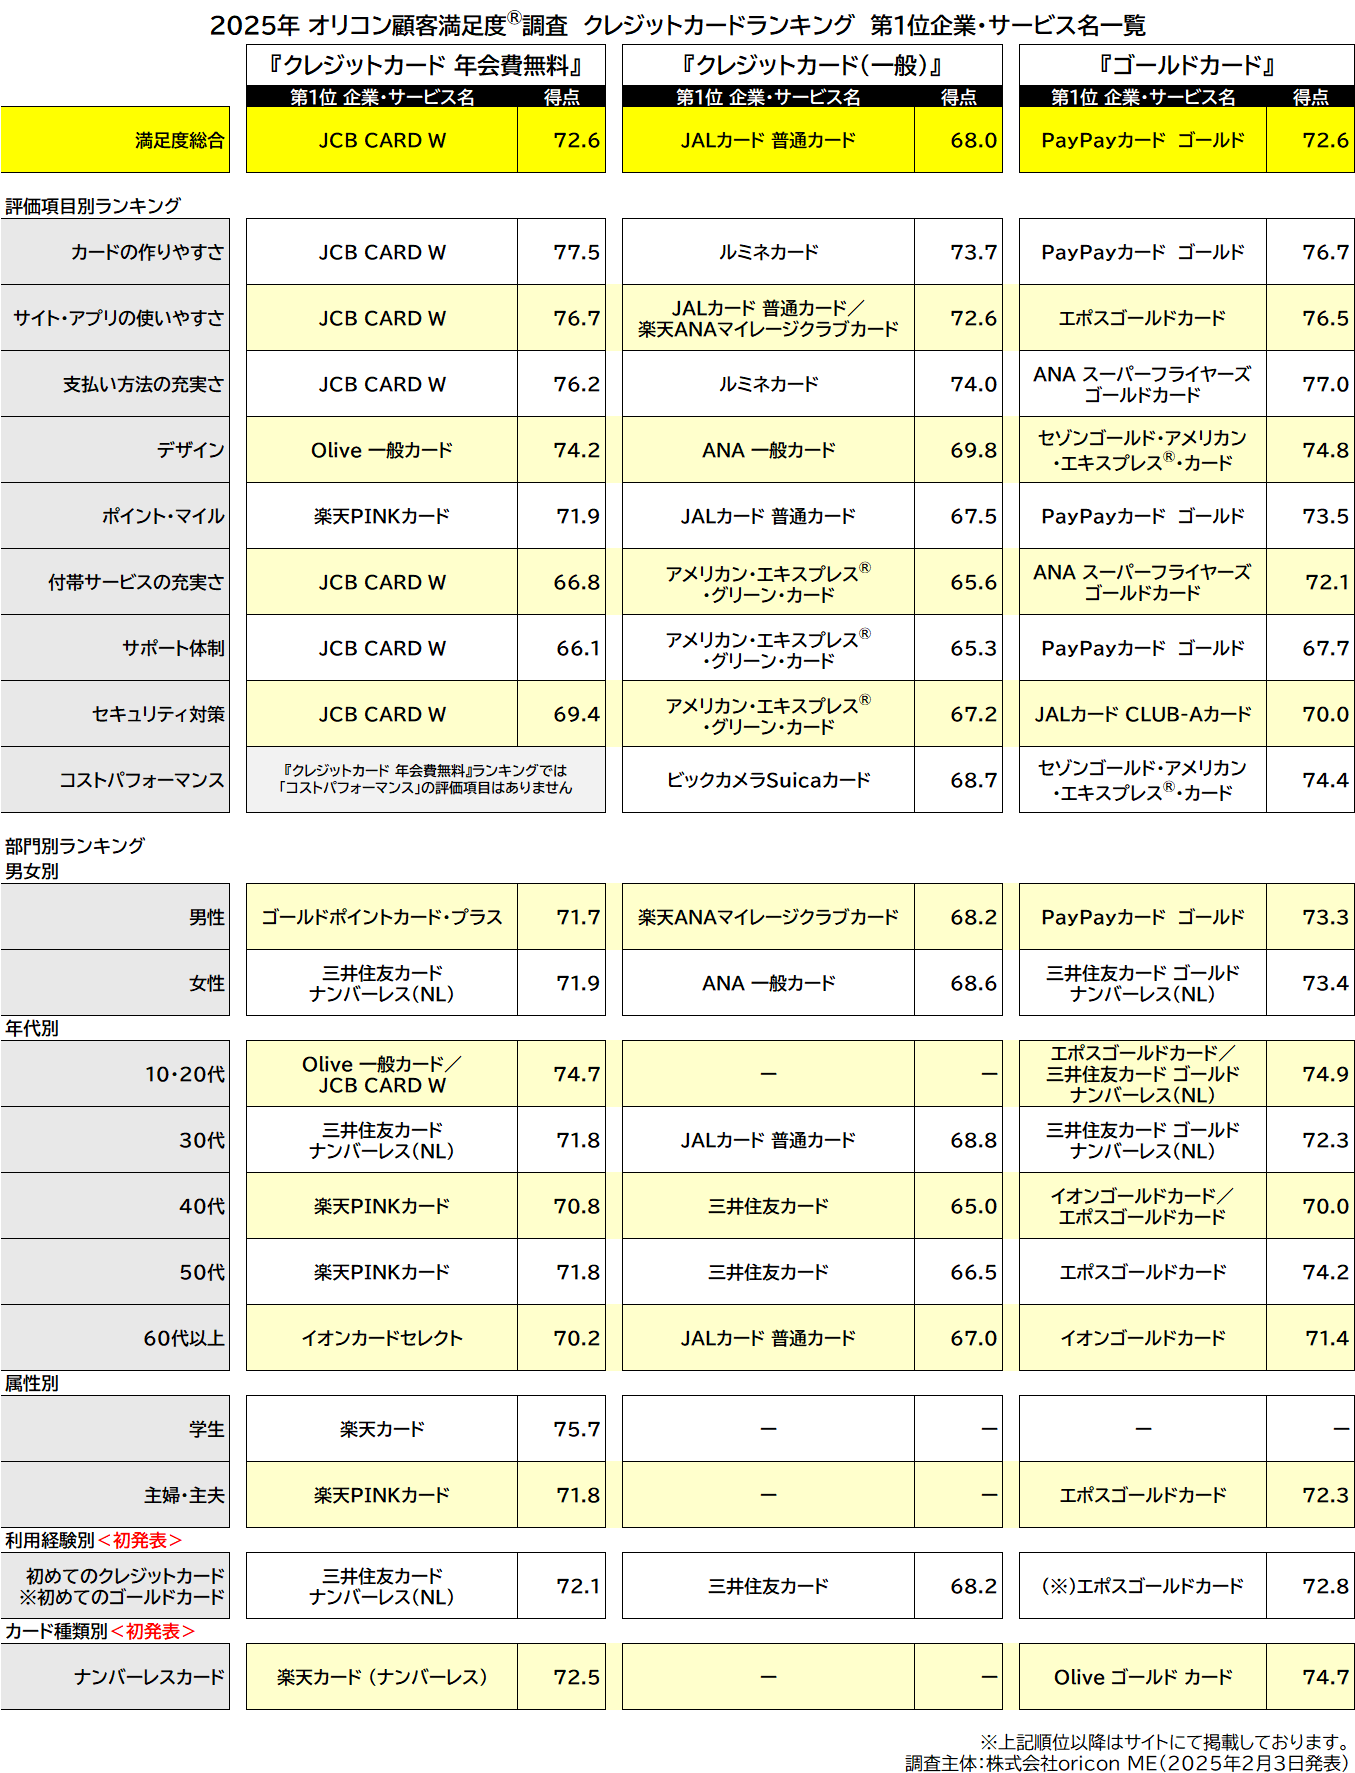1355x1773 pixels.
Task: Click the 女性 row label
Action: pyautogui.click(x=115, y=983)
